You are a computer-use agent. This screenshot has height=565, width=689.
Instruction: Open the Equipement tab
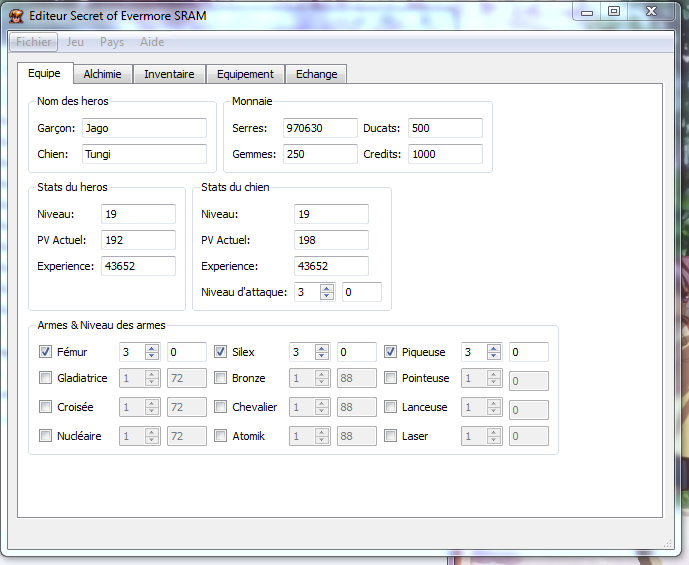pos(245,74)
